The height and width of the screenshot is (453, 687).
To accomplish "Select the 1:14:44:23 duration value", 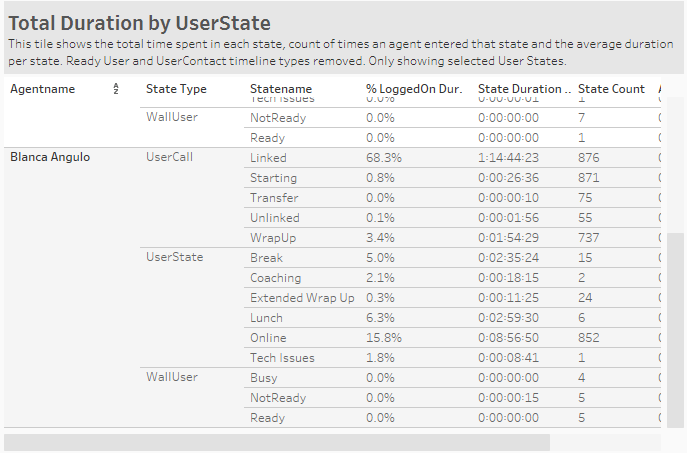I will pos(509,158).
